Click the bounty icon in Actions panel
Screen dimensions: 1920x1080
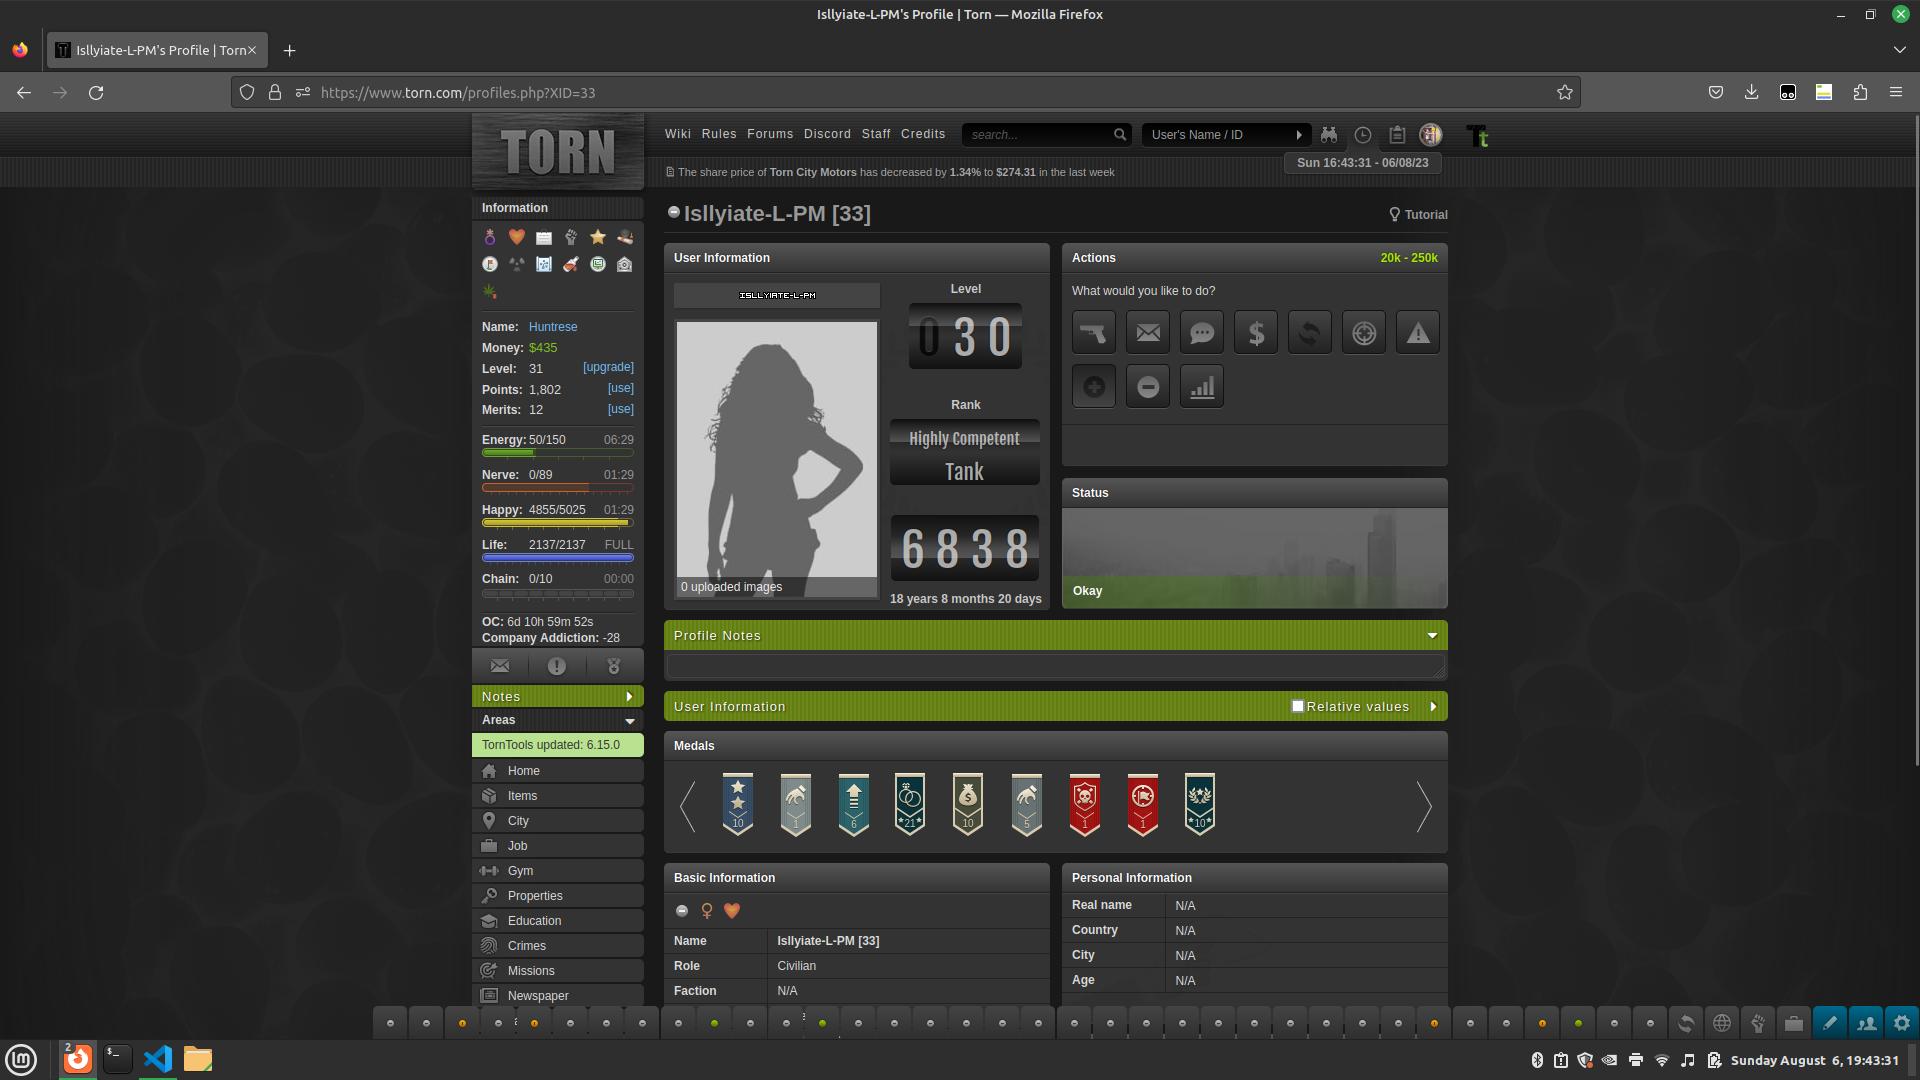coord(1364,332)
